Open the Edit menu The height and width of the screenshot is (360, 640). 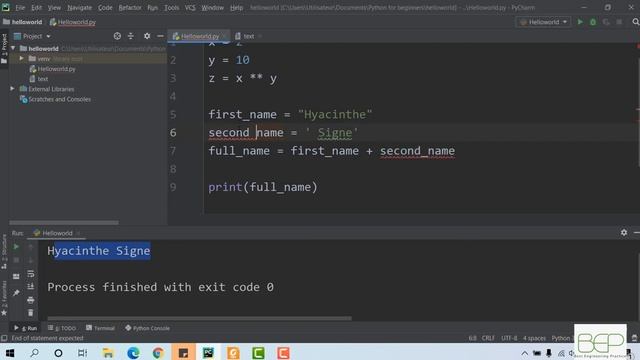point(36,8)
